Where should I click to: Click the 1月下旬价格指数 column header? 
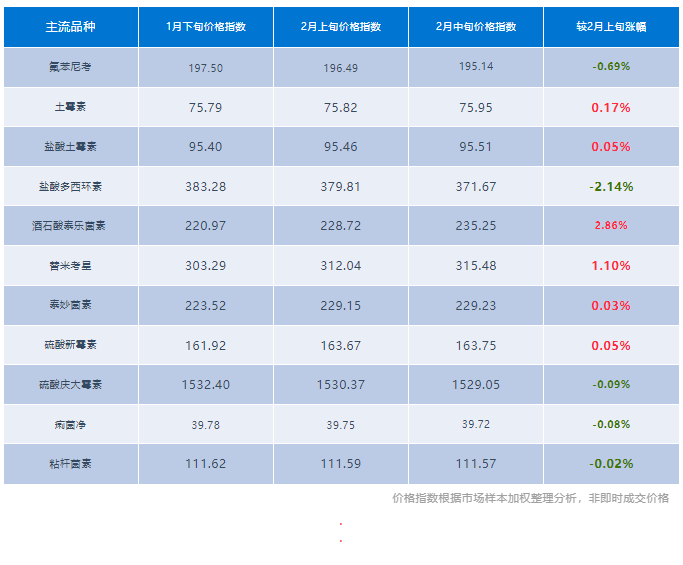(x=206, y=27)
